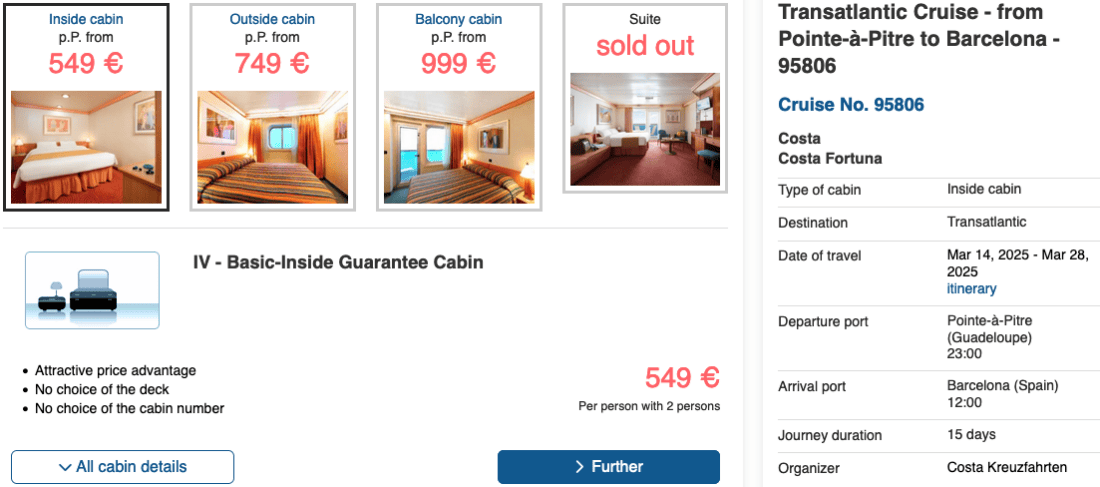This screenshot has height=487, width=1100.
Task: Click the 549 € per person price
Action: click(682, 378)
